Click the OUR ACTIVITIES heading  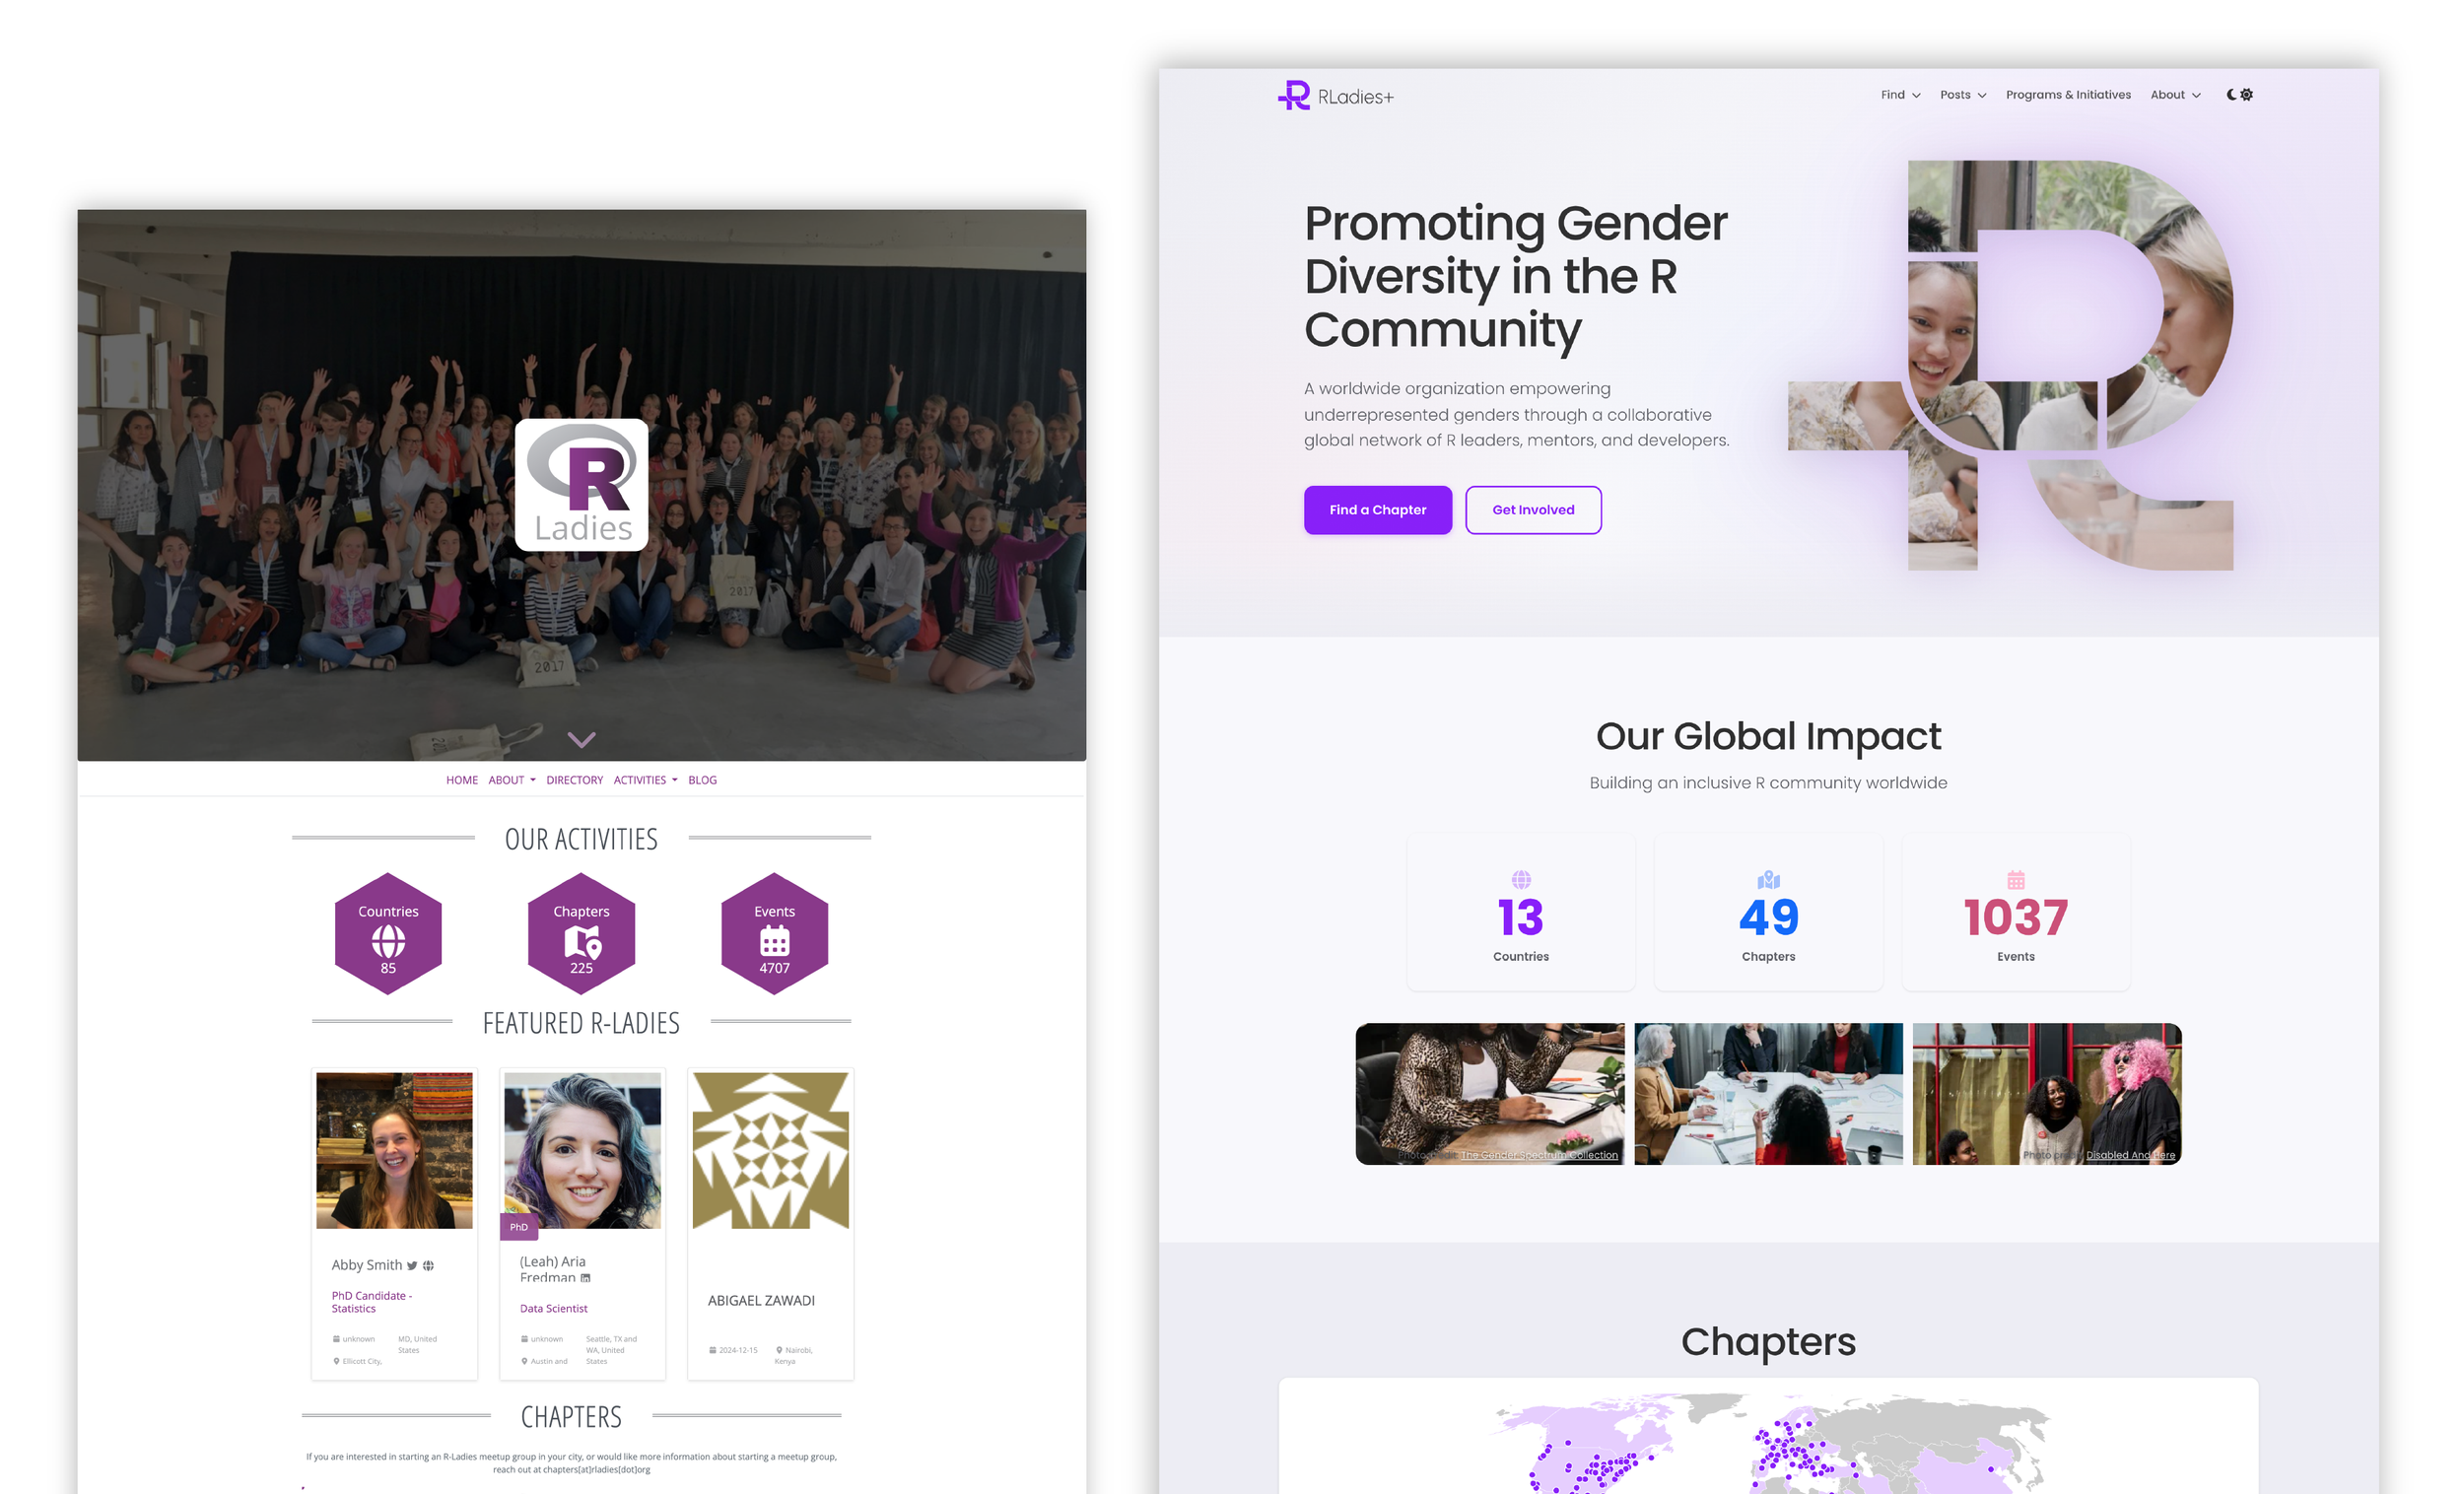(581, 839)
